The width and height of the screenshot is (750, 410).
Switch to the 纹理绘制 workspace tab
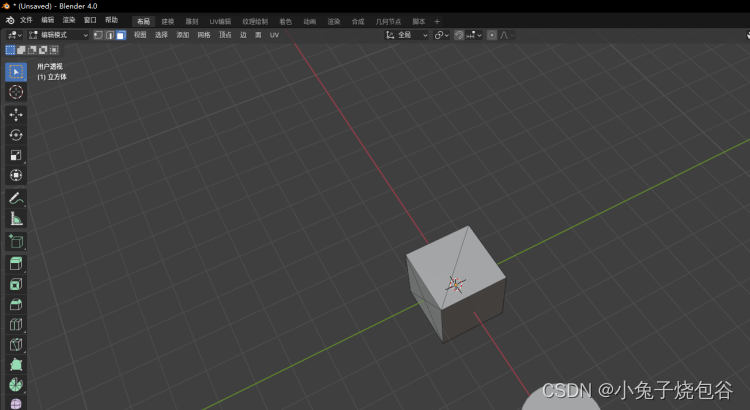pos(255,22)
